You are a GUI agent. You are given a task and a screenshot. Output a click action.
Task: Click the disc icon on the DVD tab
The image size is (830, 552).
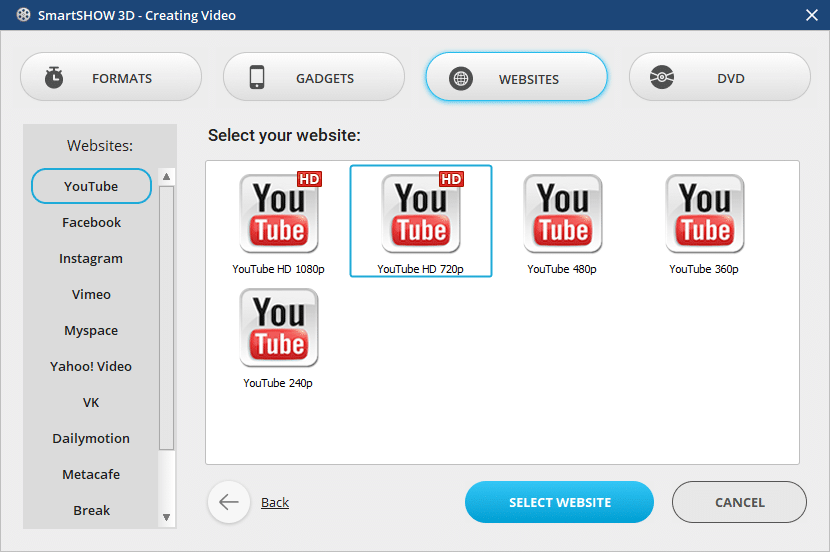pyautogui.click(x=662, y=77)
